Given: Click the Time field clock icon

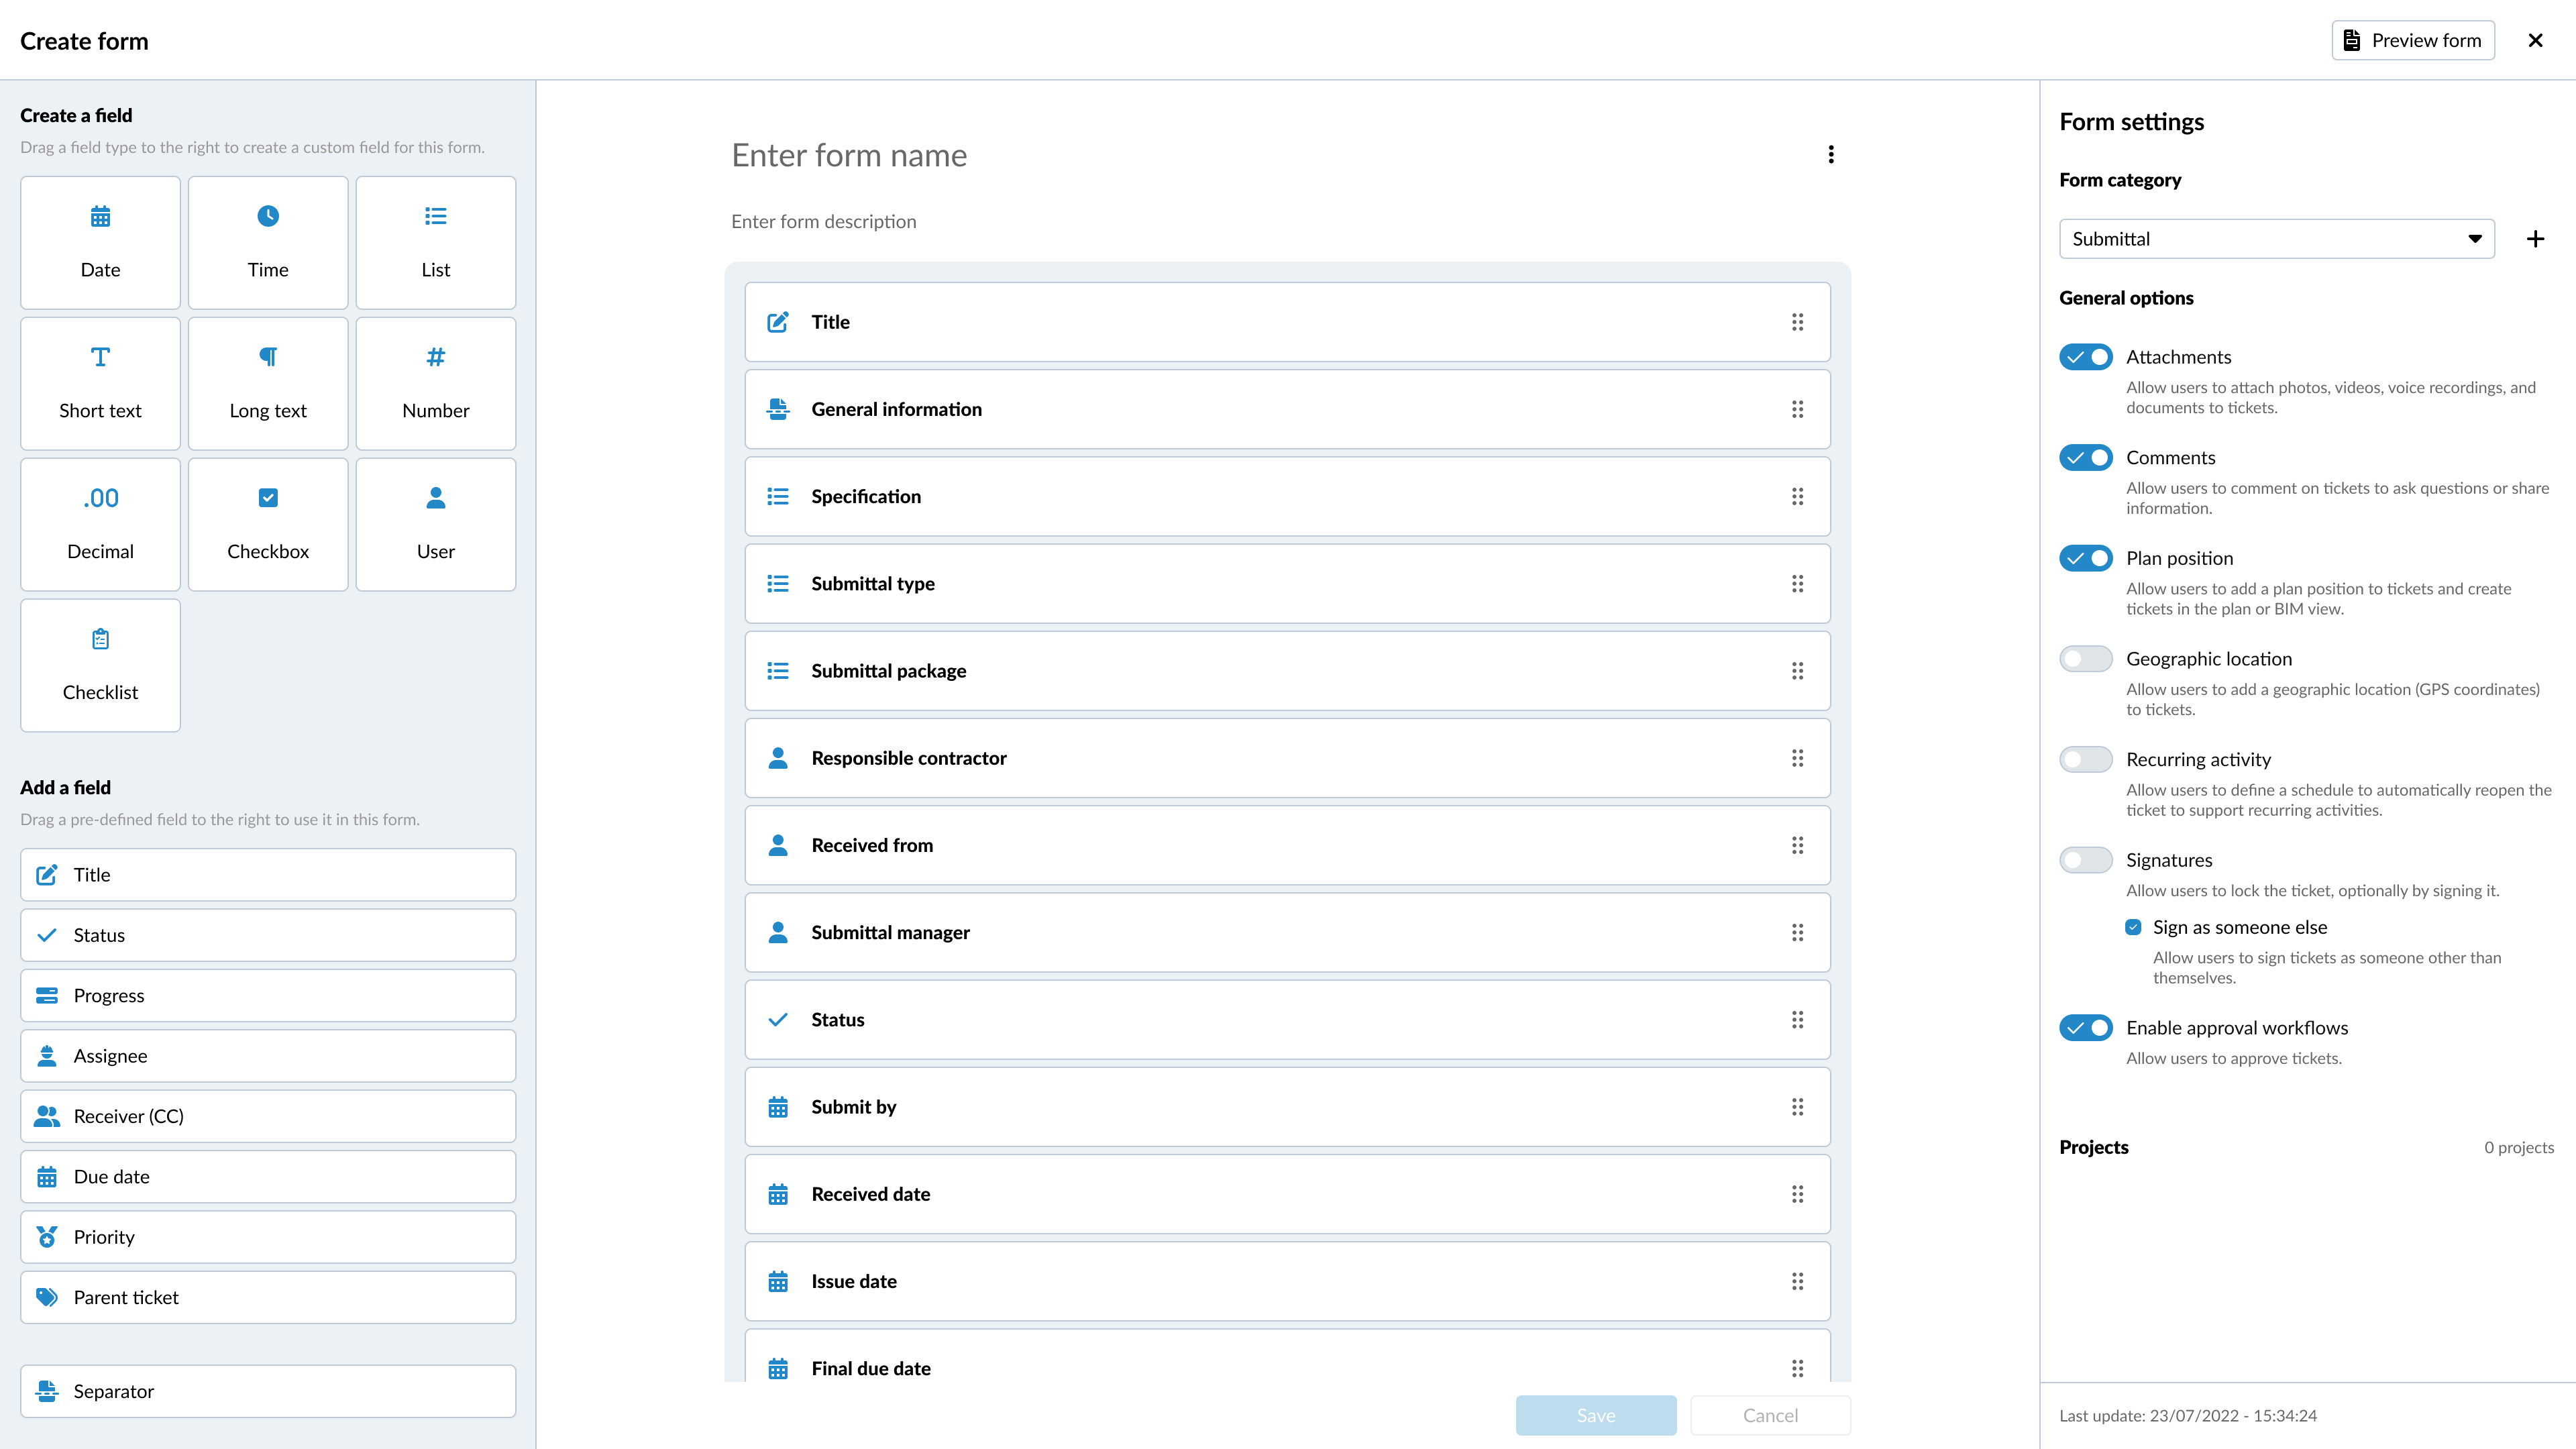Looking at the screenshot, I should pos(268,217).
